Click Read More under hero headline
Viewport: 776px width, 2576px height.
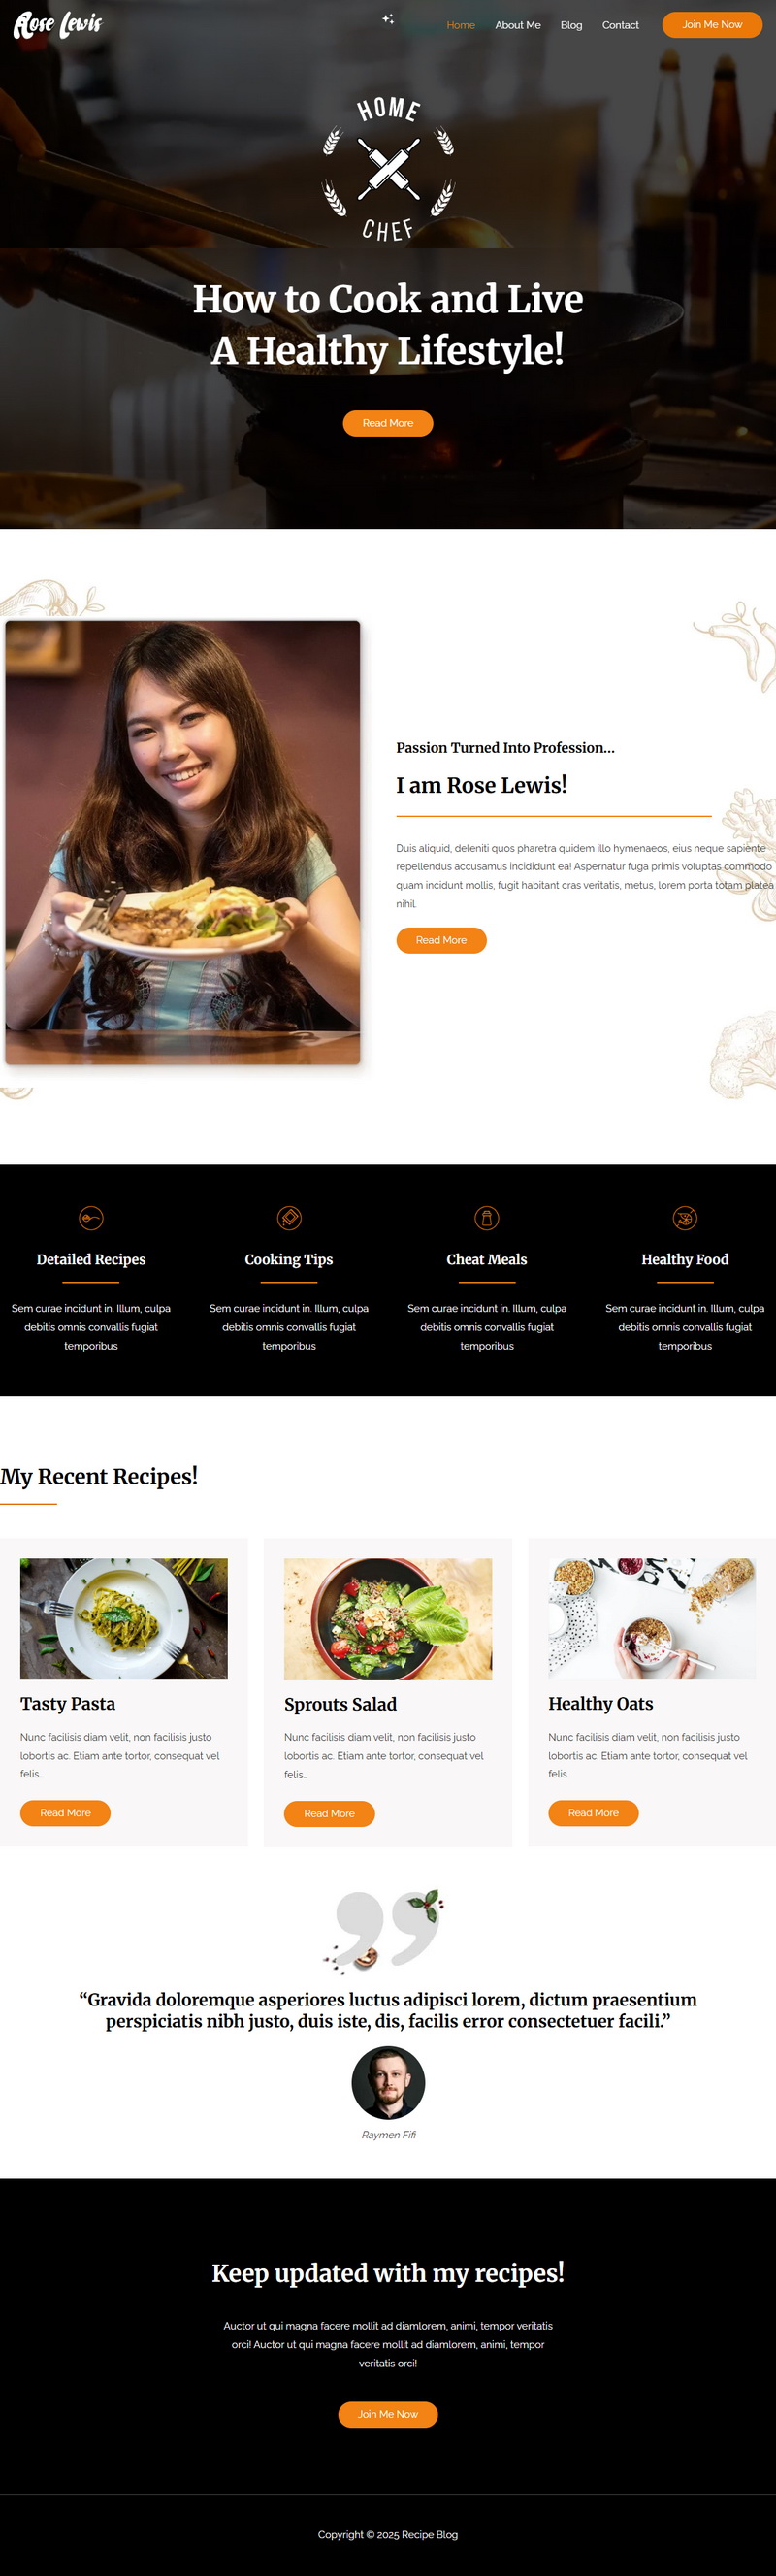[x=388, y=423]
